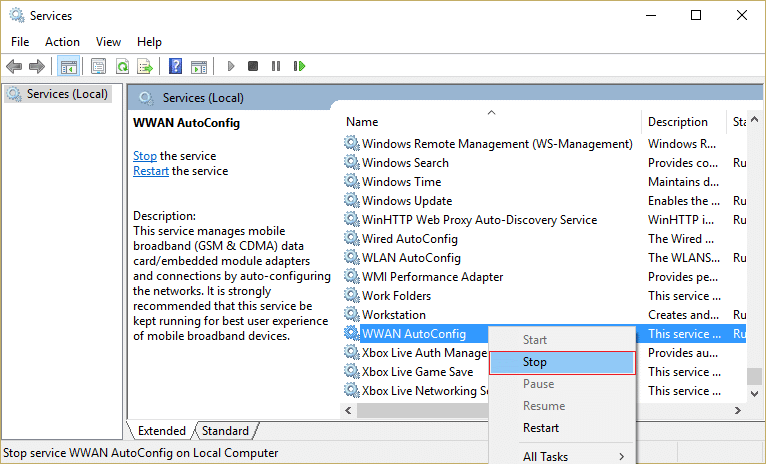Open the blue Help toolbar icon
Screen dimensions: 766x464
pyautogui.click(x=175, y=67)
